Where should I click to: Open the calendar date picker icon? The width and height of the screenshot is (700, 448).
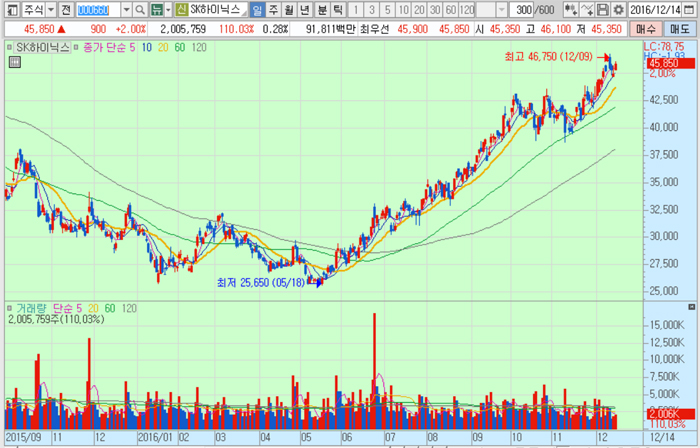(690, 9)
